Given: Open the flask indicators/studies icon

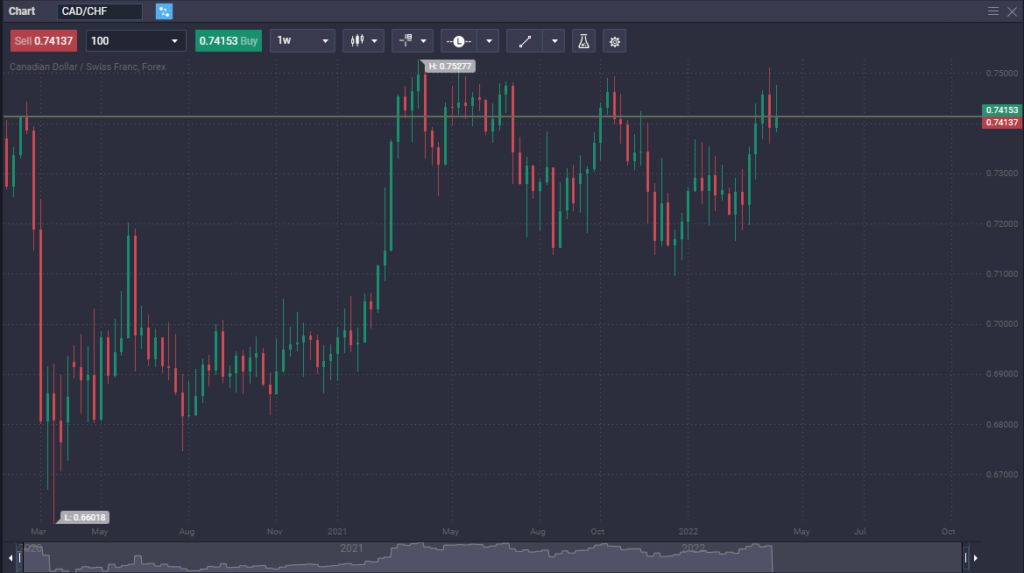Looking at the screenshot, I should pos(583,41).
